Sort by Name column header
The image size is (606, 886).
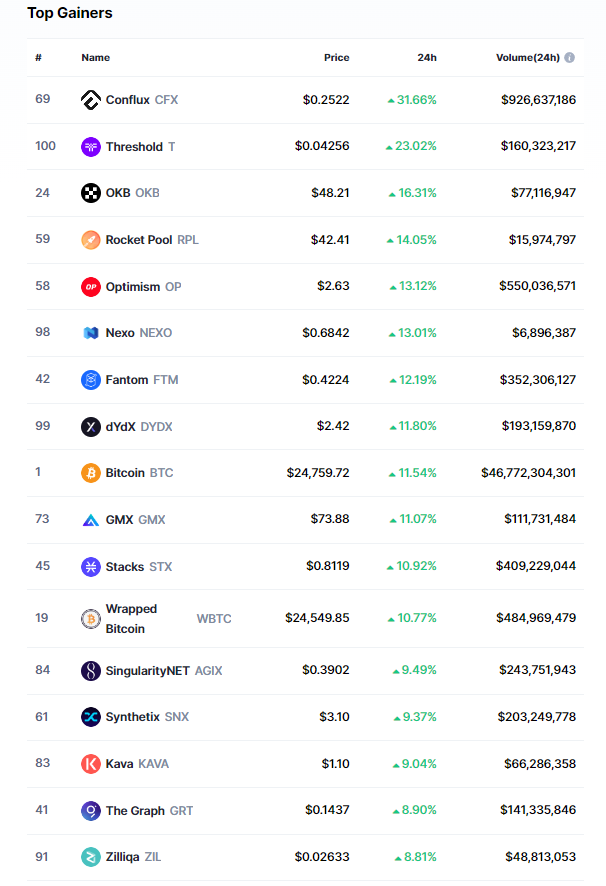(96, 58)
